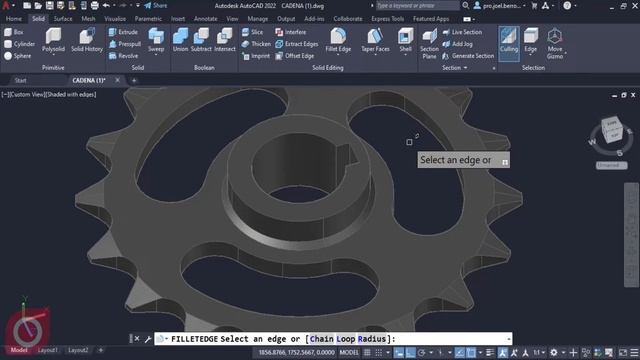
Task: Choose the Radius option in command line
Action: coord(372,339)
